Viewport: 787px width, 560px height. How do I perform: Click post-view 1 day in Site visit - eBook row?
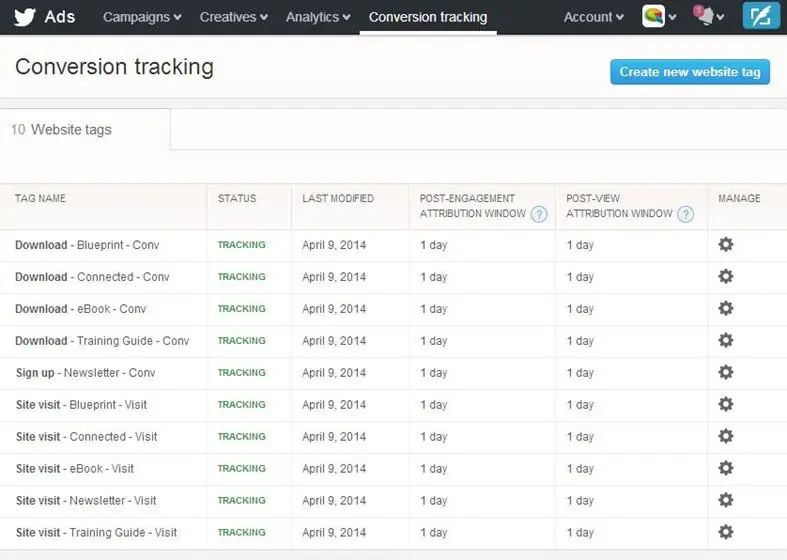click(580, 469)
